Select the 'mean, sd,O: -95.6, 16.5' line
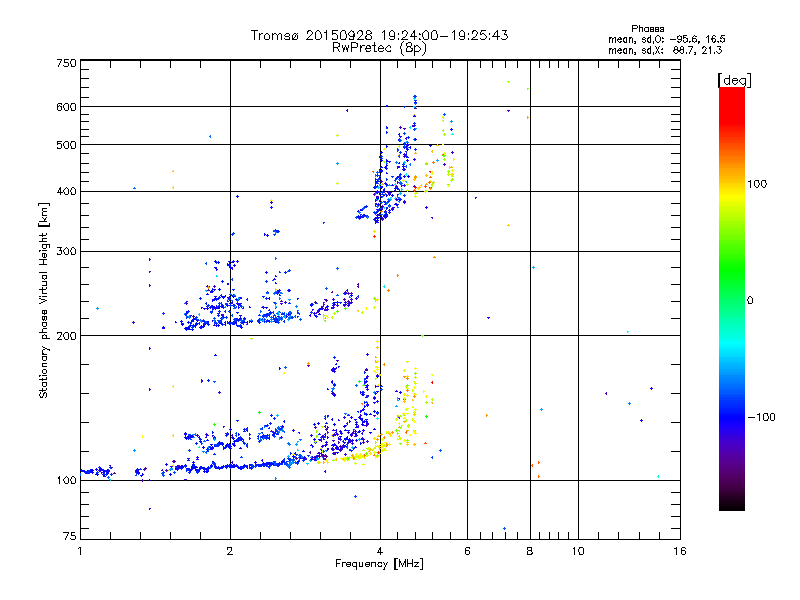Screen dimensions: 800x600 (666, 39)
